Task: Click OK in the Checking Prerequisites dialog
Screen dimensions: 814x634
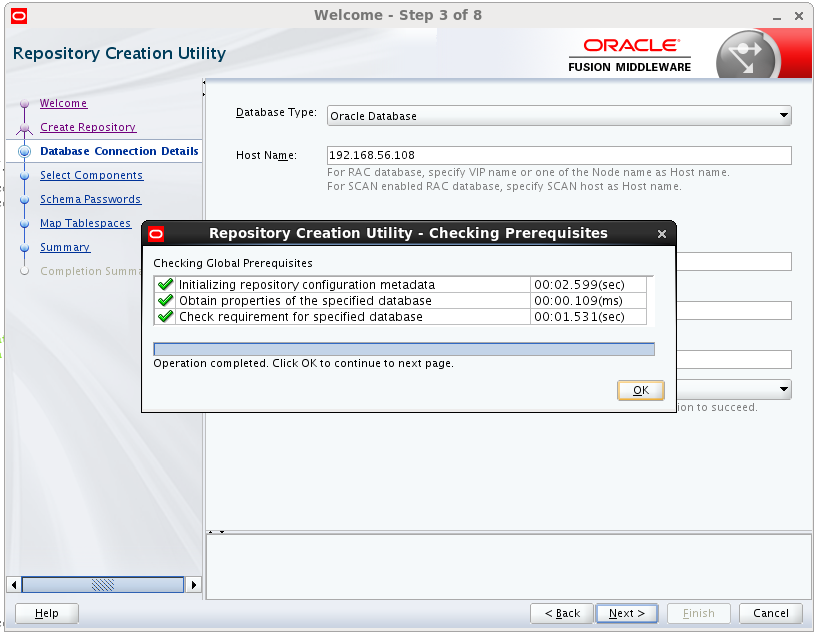Action: tap(641, 390)
